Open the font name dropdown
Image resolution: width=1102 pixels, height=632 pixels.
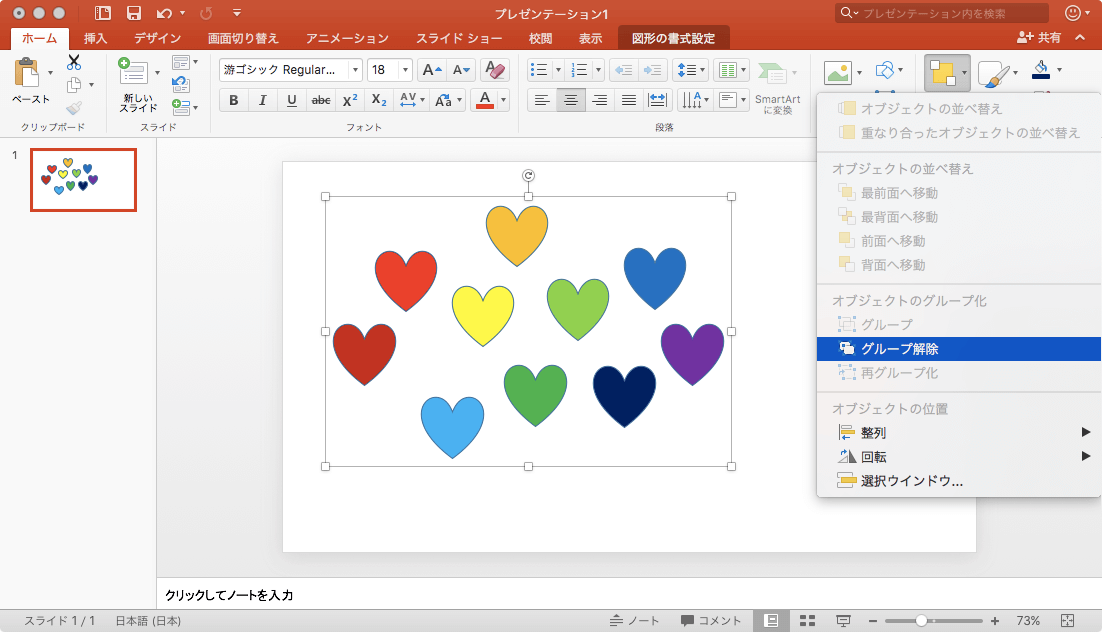(354, 70)
